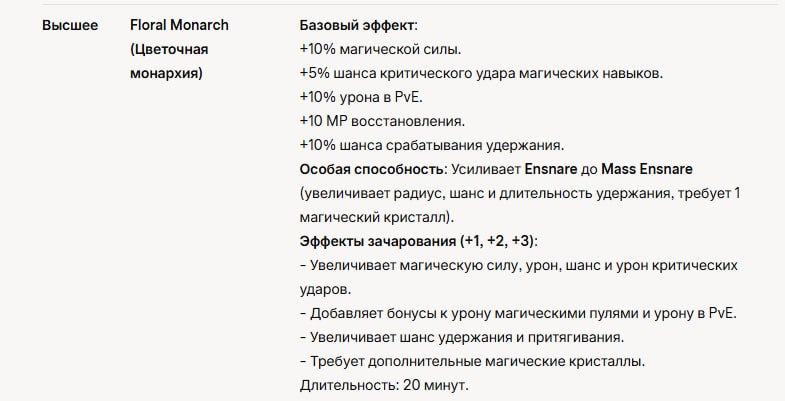Click the bold Ensnare skill name

click(x=551, y=169)
